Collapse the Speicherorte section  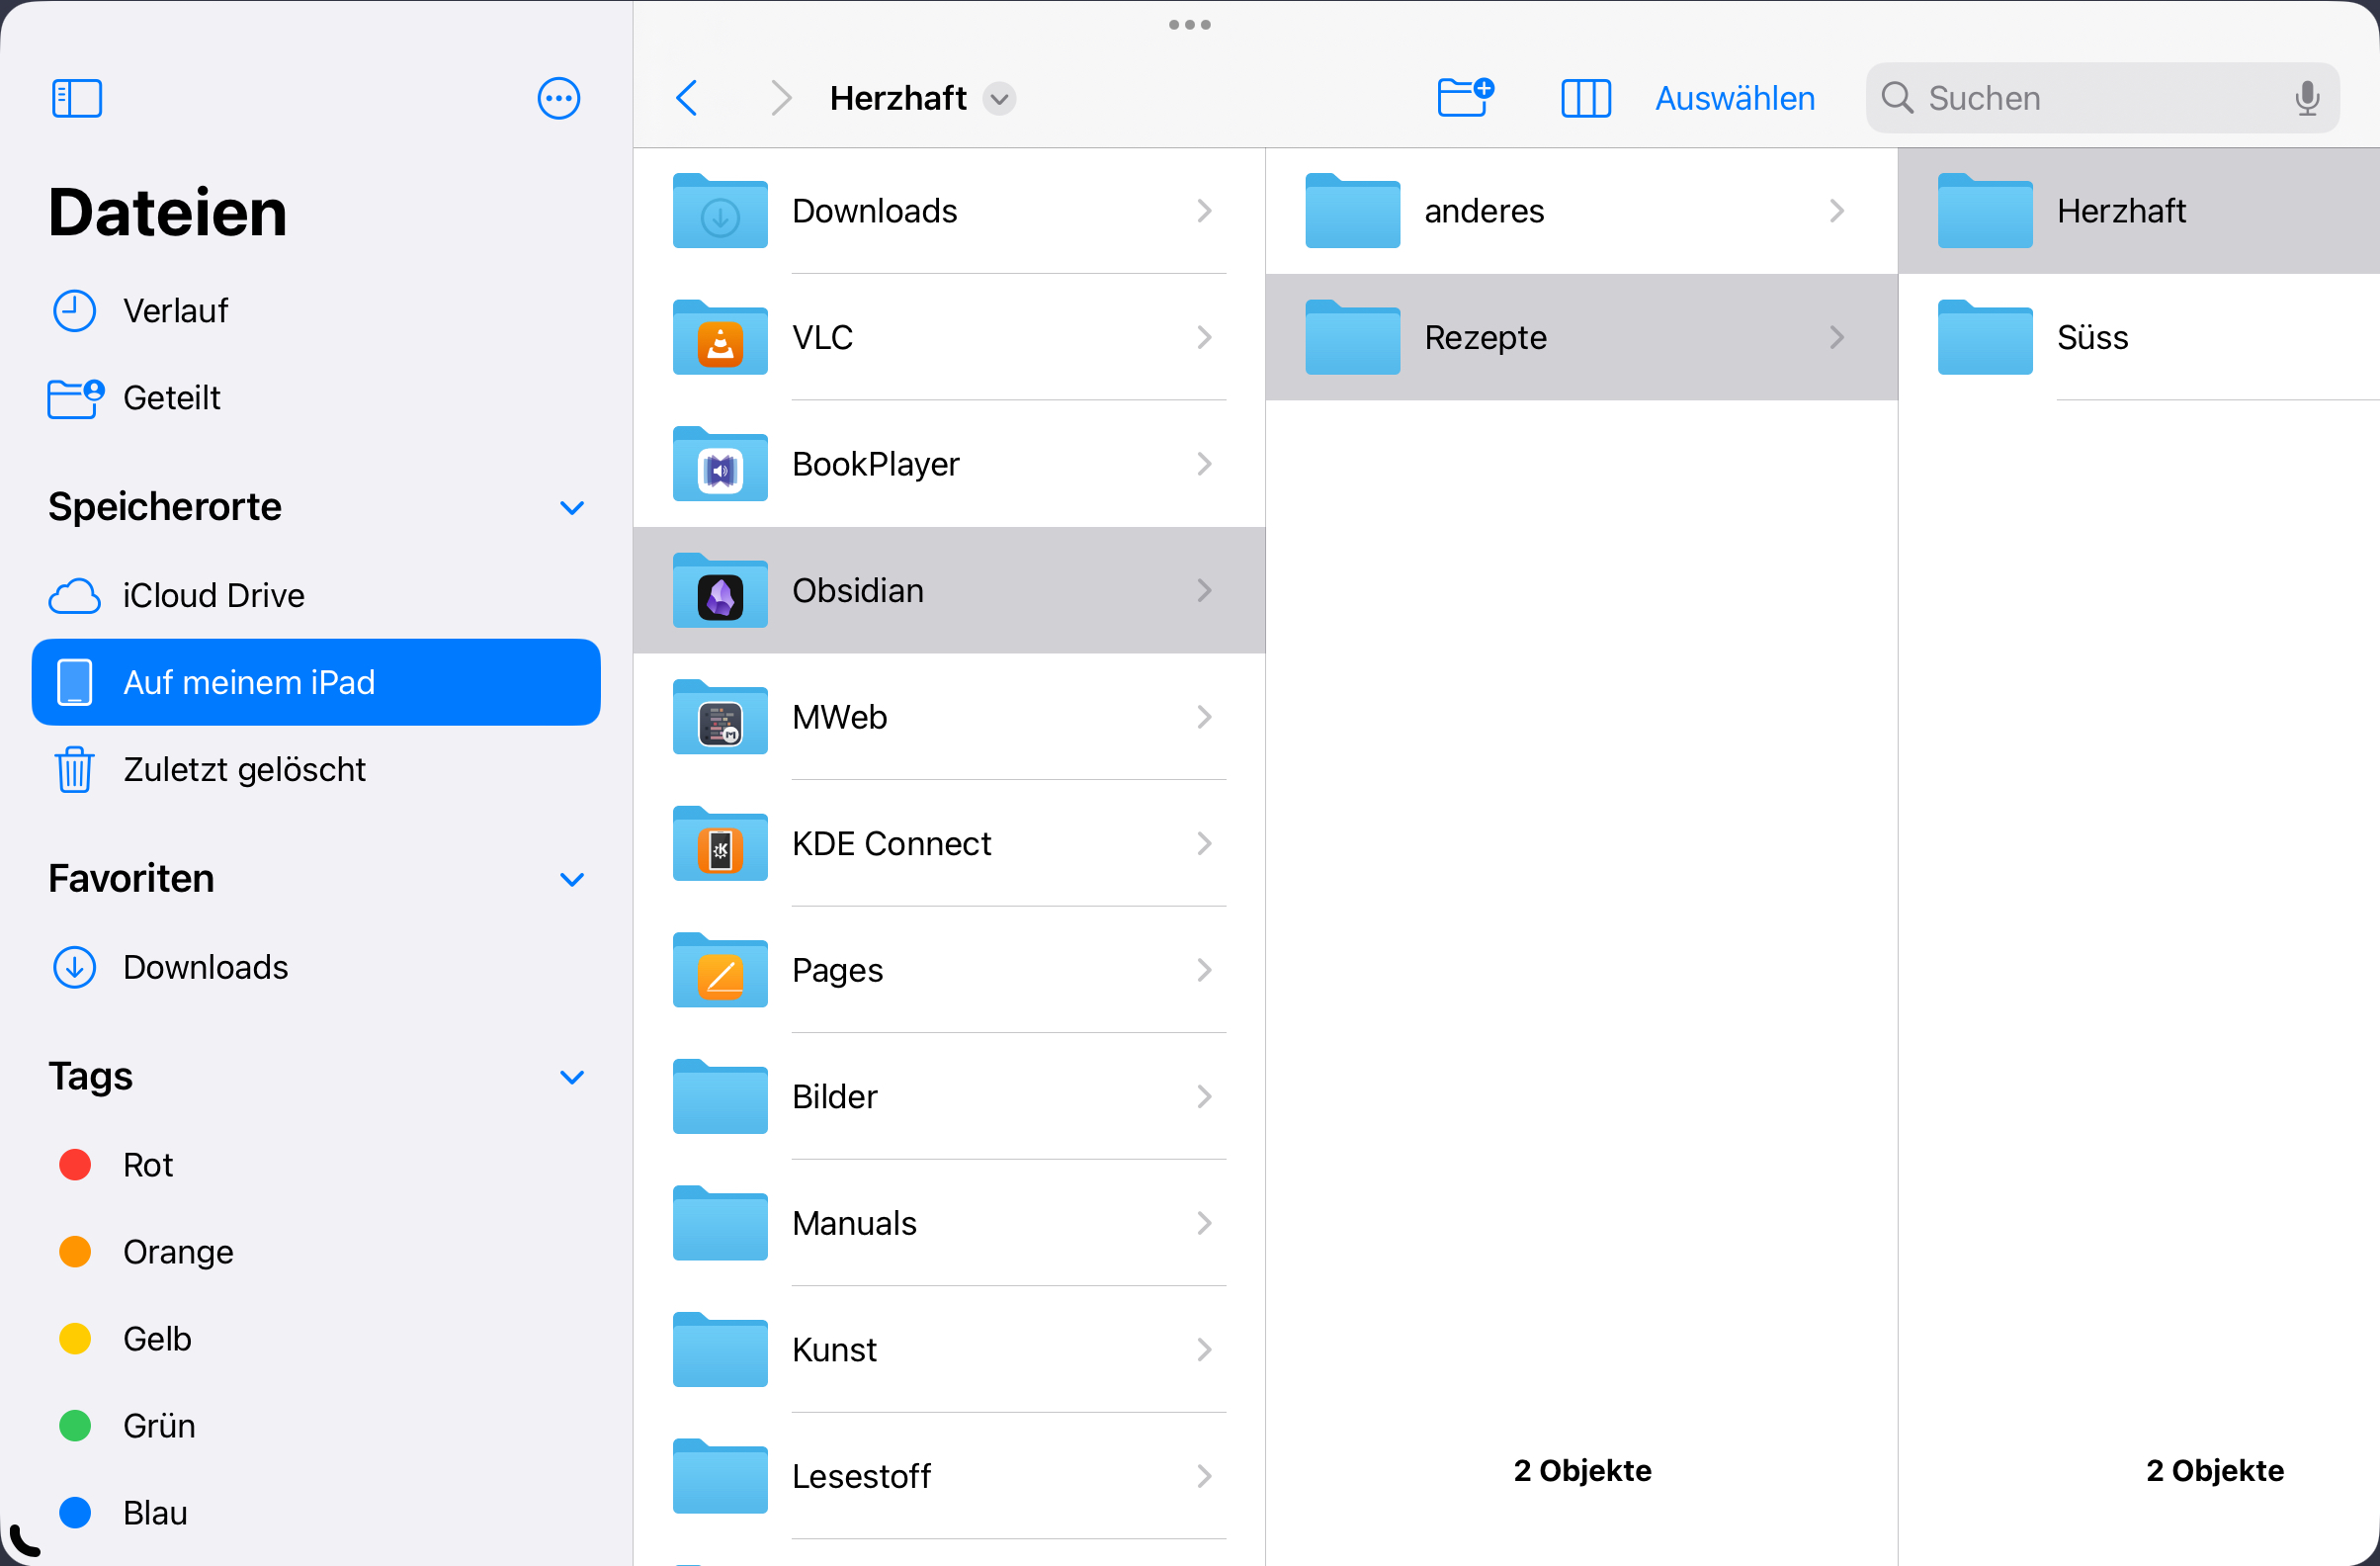coord(572,508)
